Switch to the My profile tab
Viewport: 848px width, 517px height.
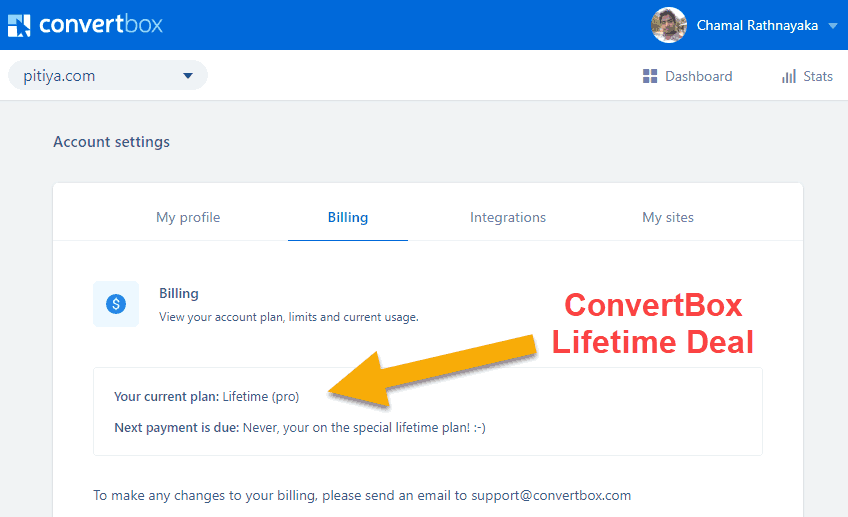pyautogui.click(x=188, y=217)
